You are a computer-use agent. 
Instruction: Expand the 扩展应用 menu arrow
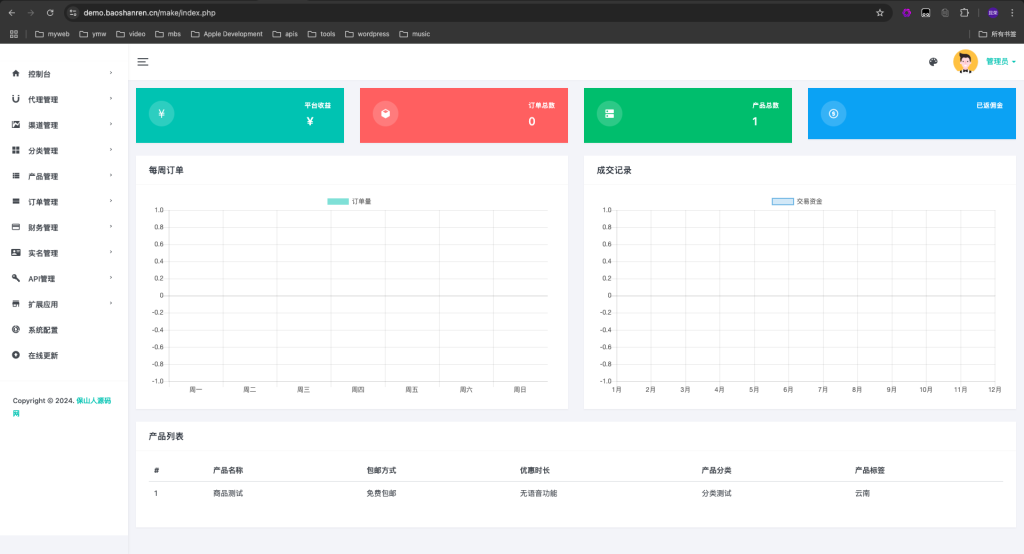tap(111, 303)
